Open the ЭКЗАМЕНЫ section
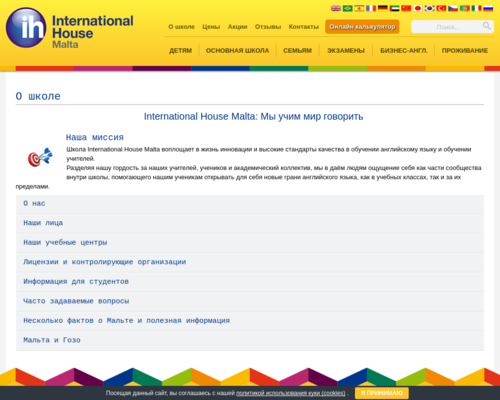Screen dimensions: 500x400 346,51
